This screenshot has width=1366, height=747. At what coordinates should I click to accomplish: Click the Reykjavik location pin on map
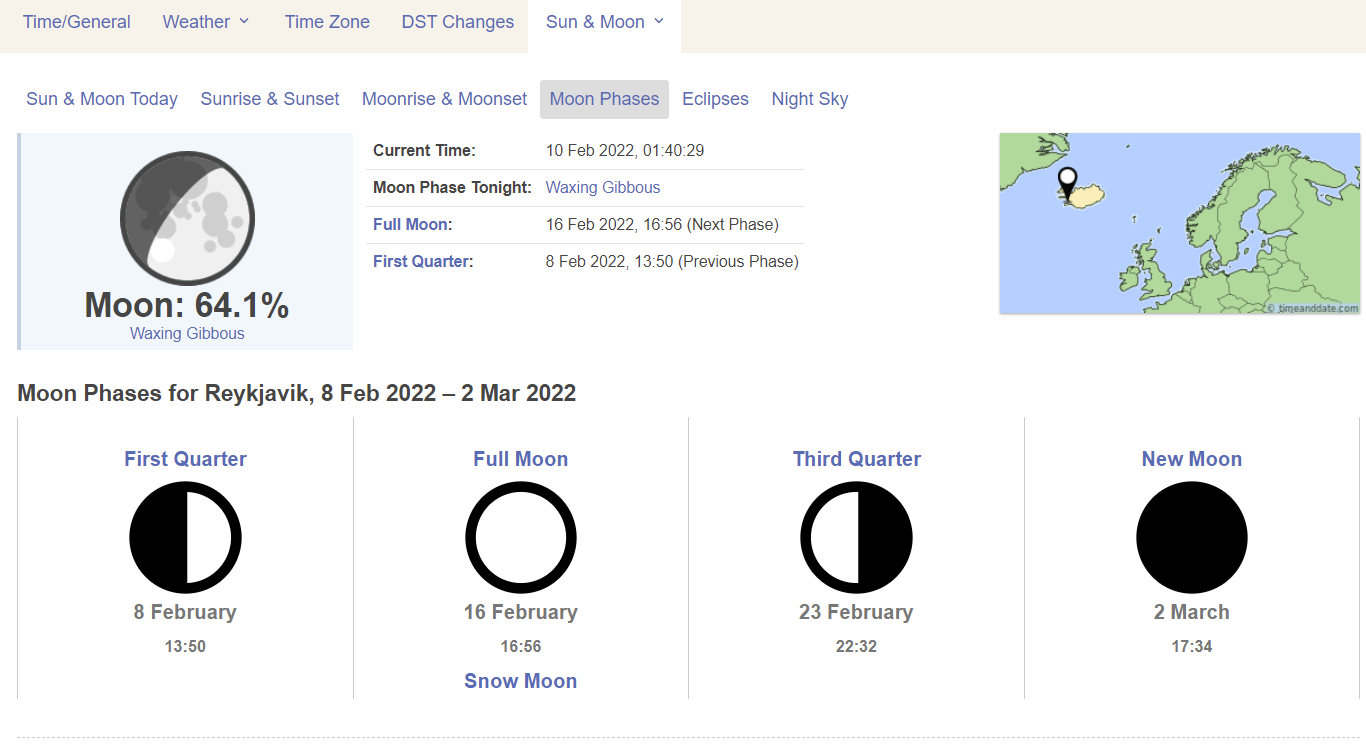coord(1067,183)
